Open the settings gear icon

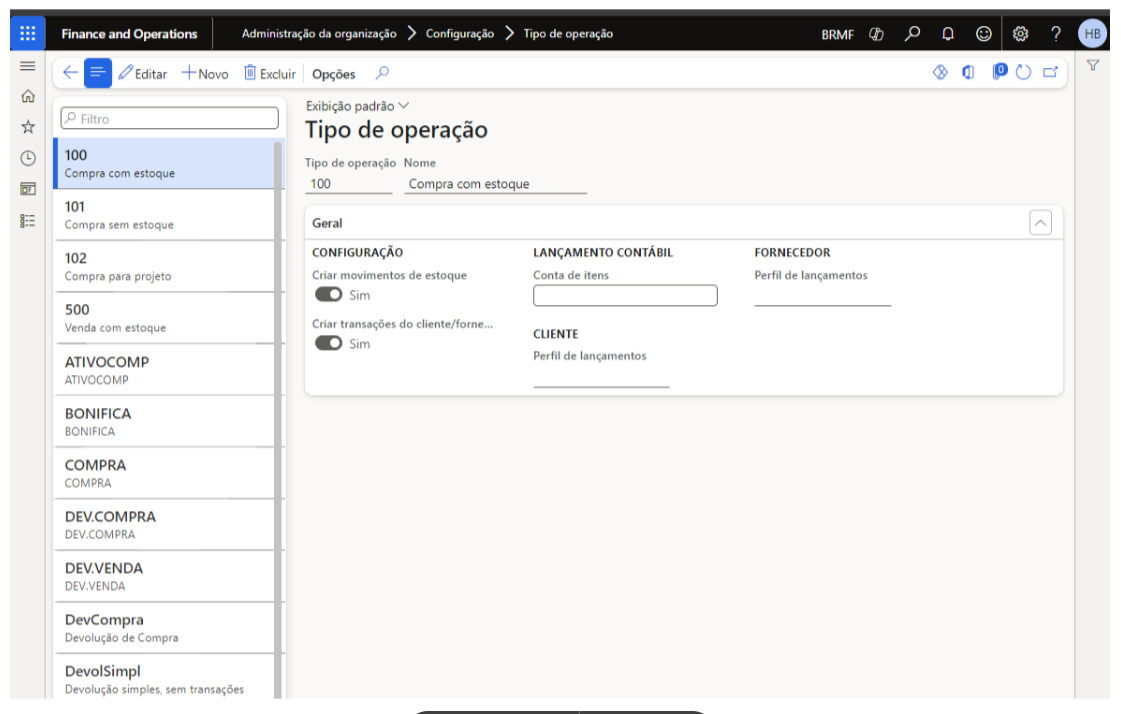coord(1020,34)
